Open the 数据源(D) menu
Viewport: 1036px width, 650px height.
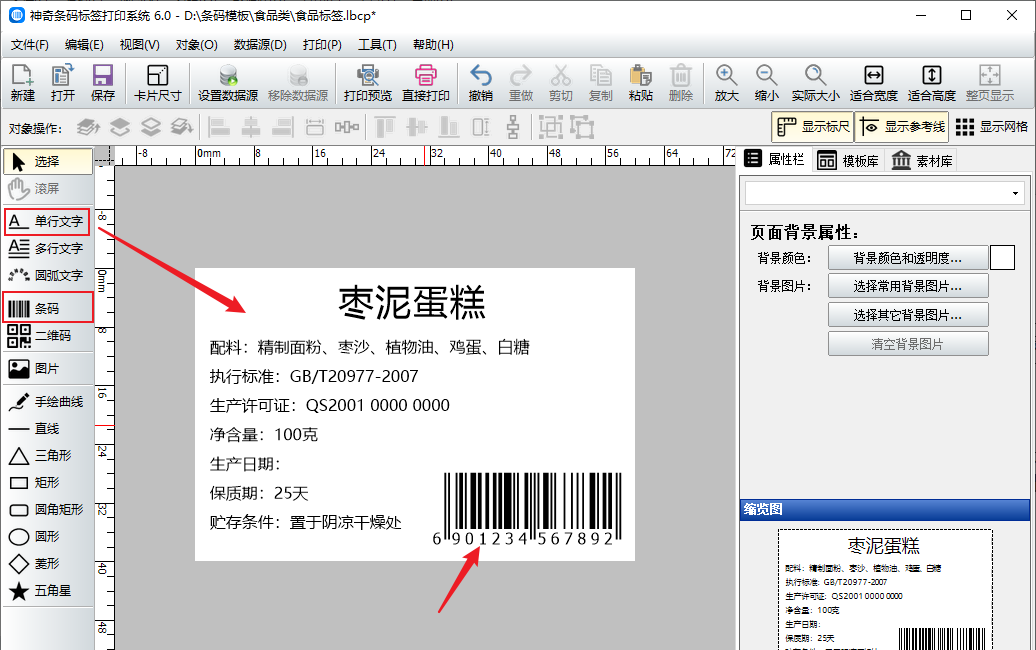coord(260,45)
